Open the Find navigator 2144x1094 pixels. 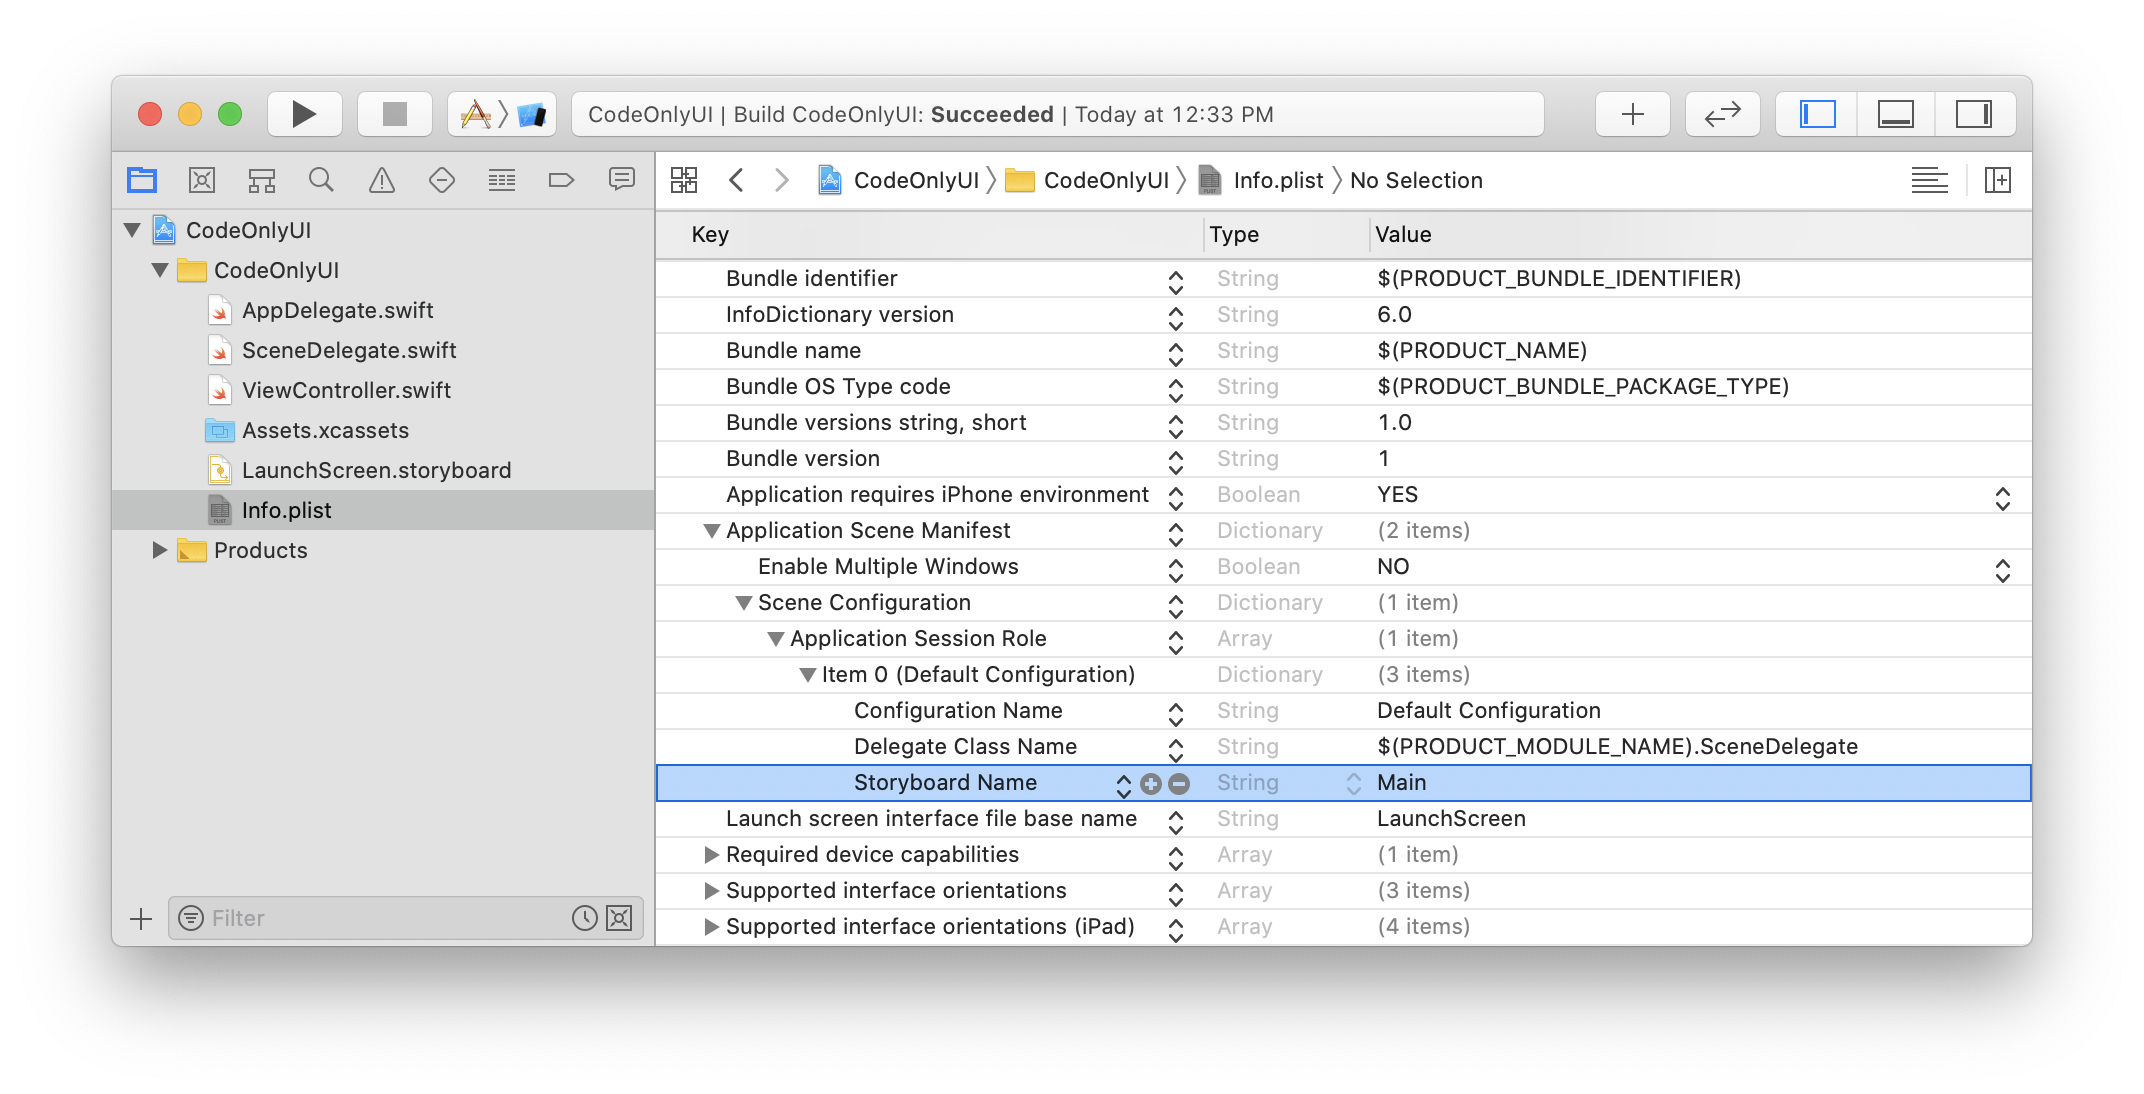coord(321,180)
